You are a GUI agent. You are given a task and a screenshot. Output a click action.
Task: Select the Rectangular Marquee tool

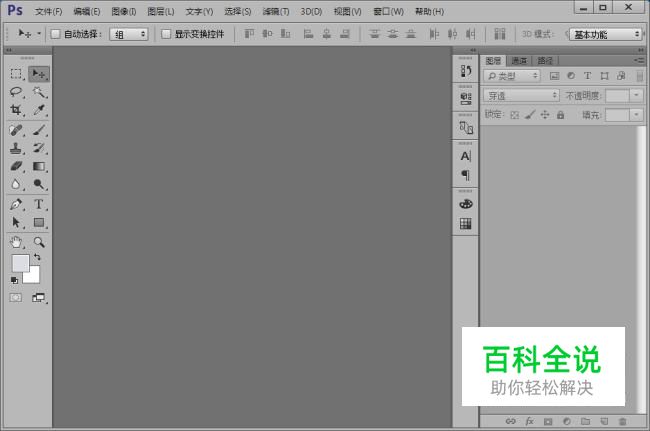[16, 74]
